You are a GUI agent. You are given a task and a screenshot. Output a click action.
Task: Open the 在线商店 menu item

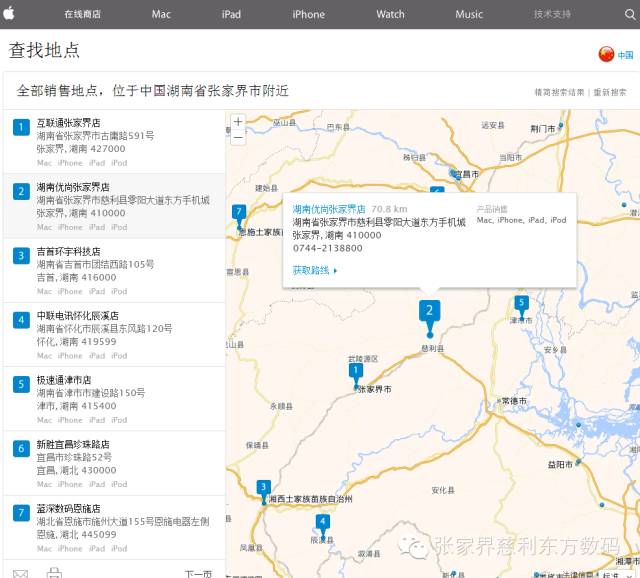click(x=82, y=14)
